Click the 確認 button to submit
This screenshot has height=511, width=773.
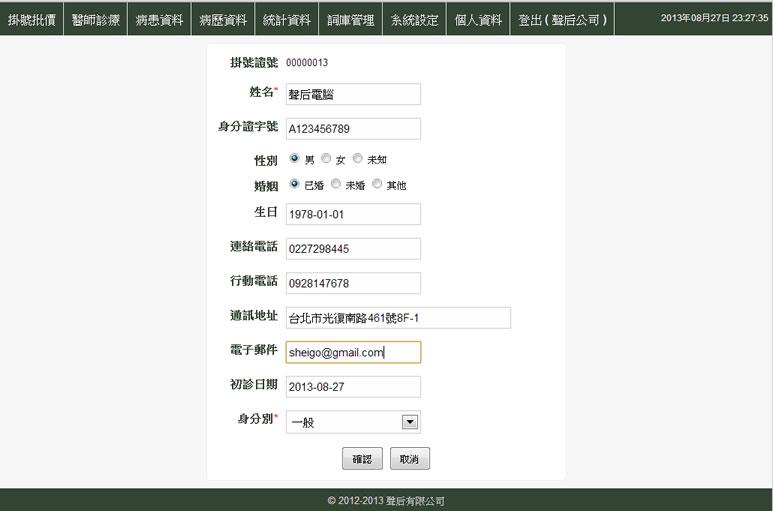(x=362, y=458)
